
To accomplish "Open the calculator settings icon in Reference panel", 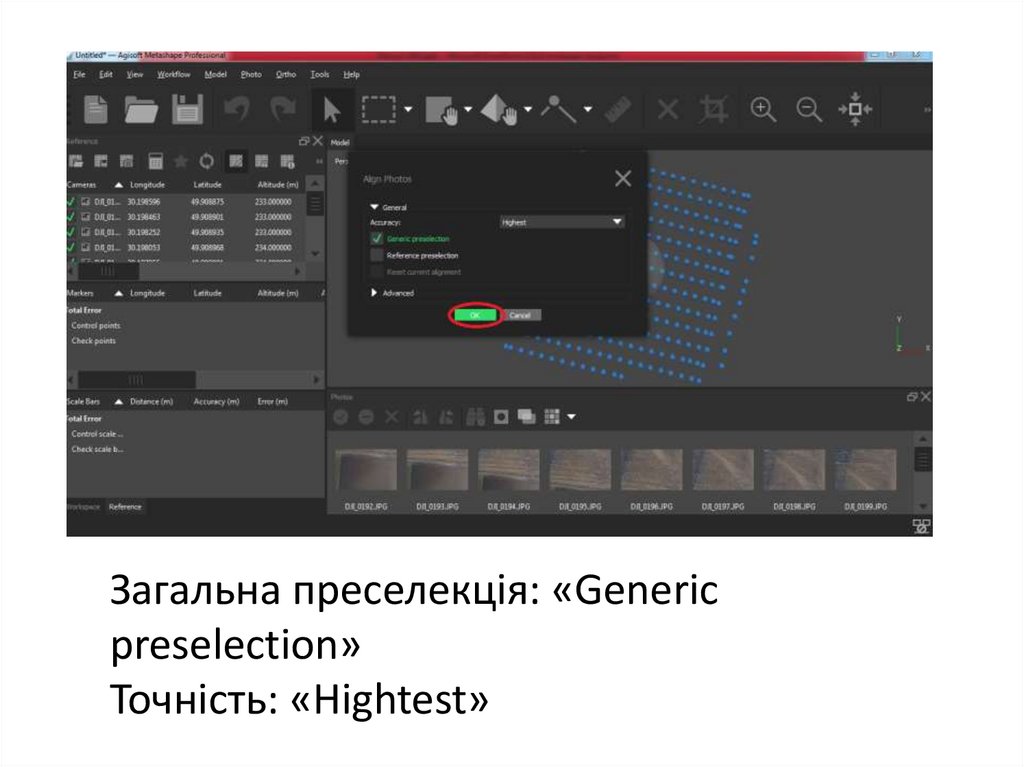I will pyautogui.click(x=155, y=161).
